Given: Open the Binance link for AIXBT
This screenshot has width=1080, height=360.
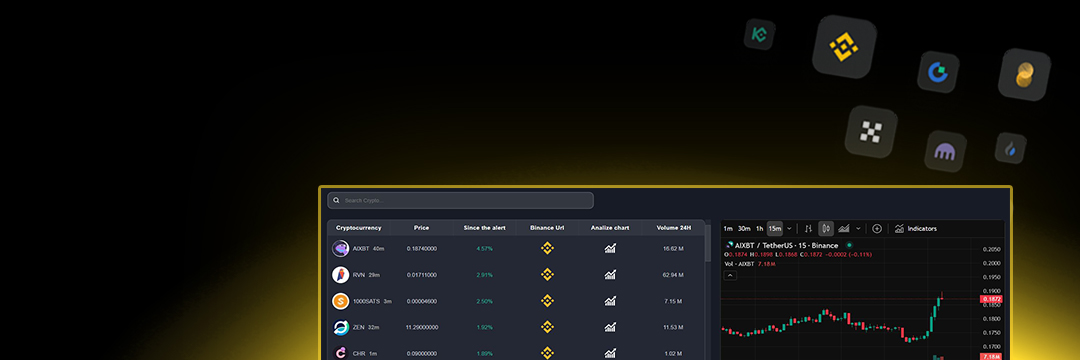Looking at the screenshot, I should pos(547,248).
